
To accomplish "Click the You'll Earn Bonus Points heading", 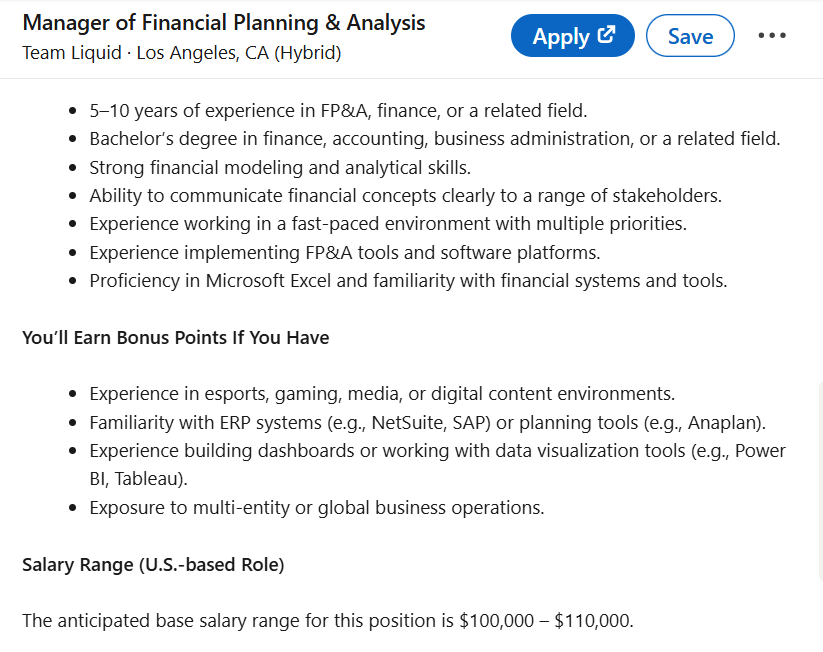I will tap(176, 338).
